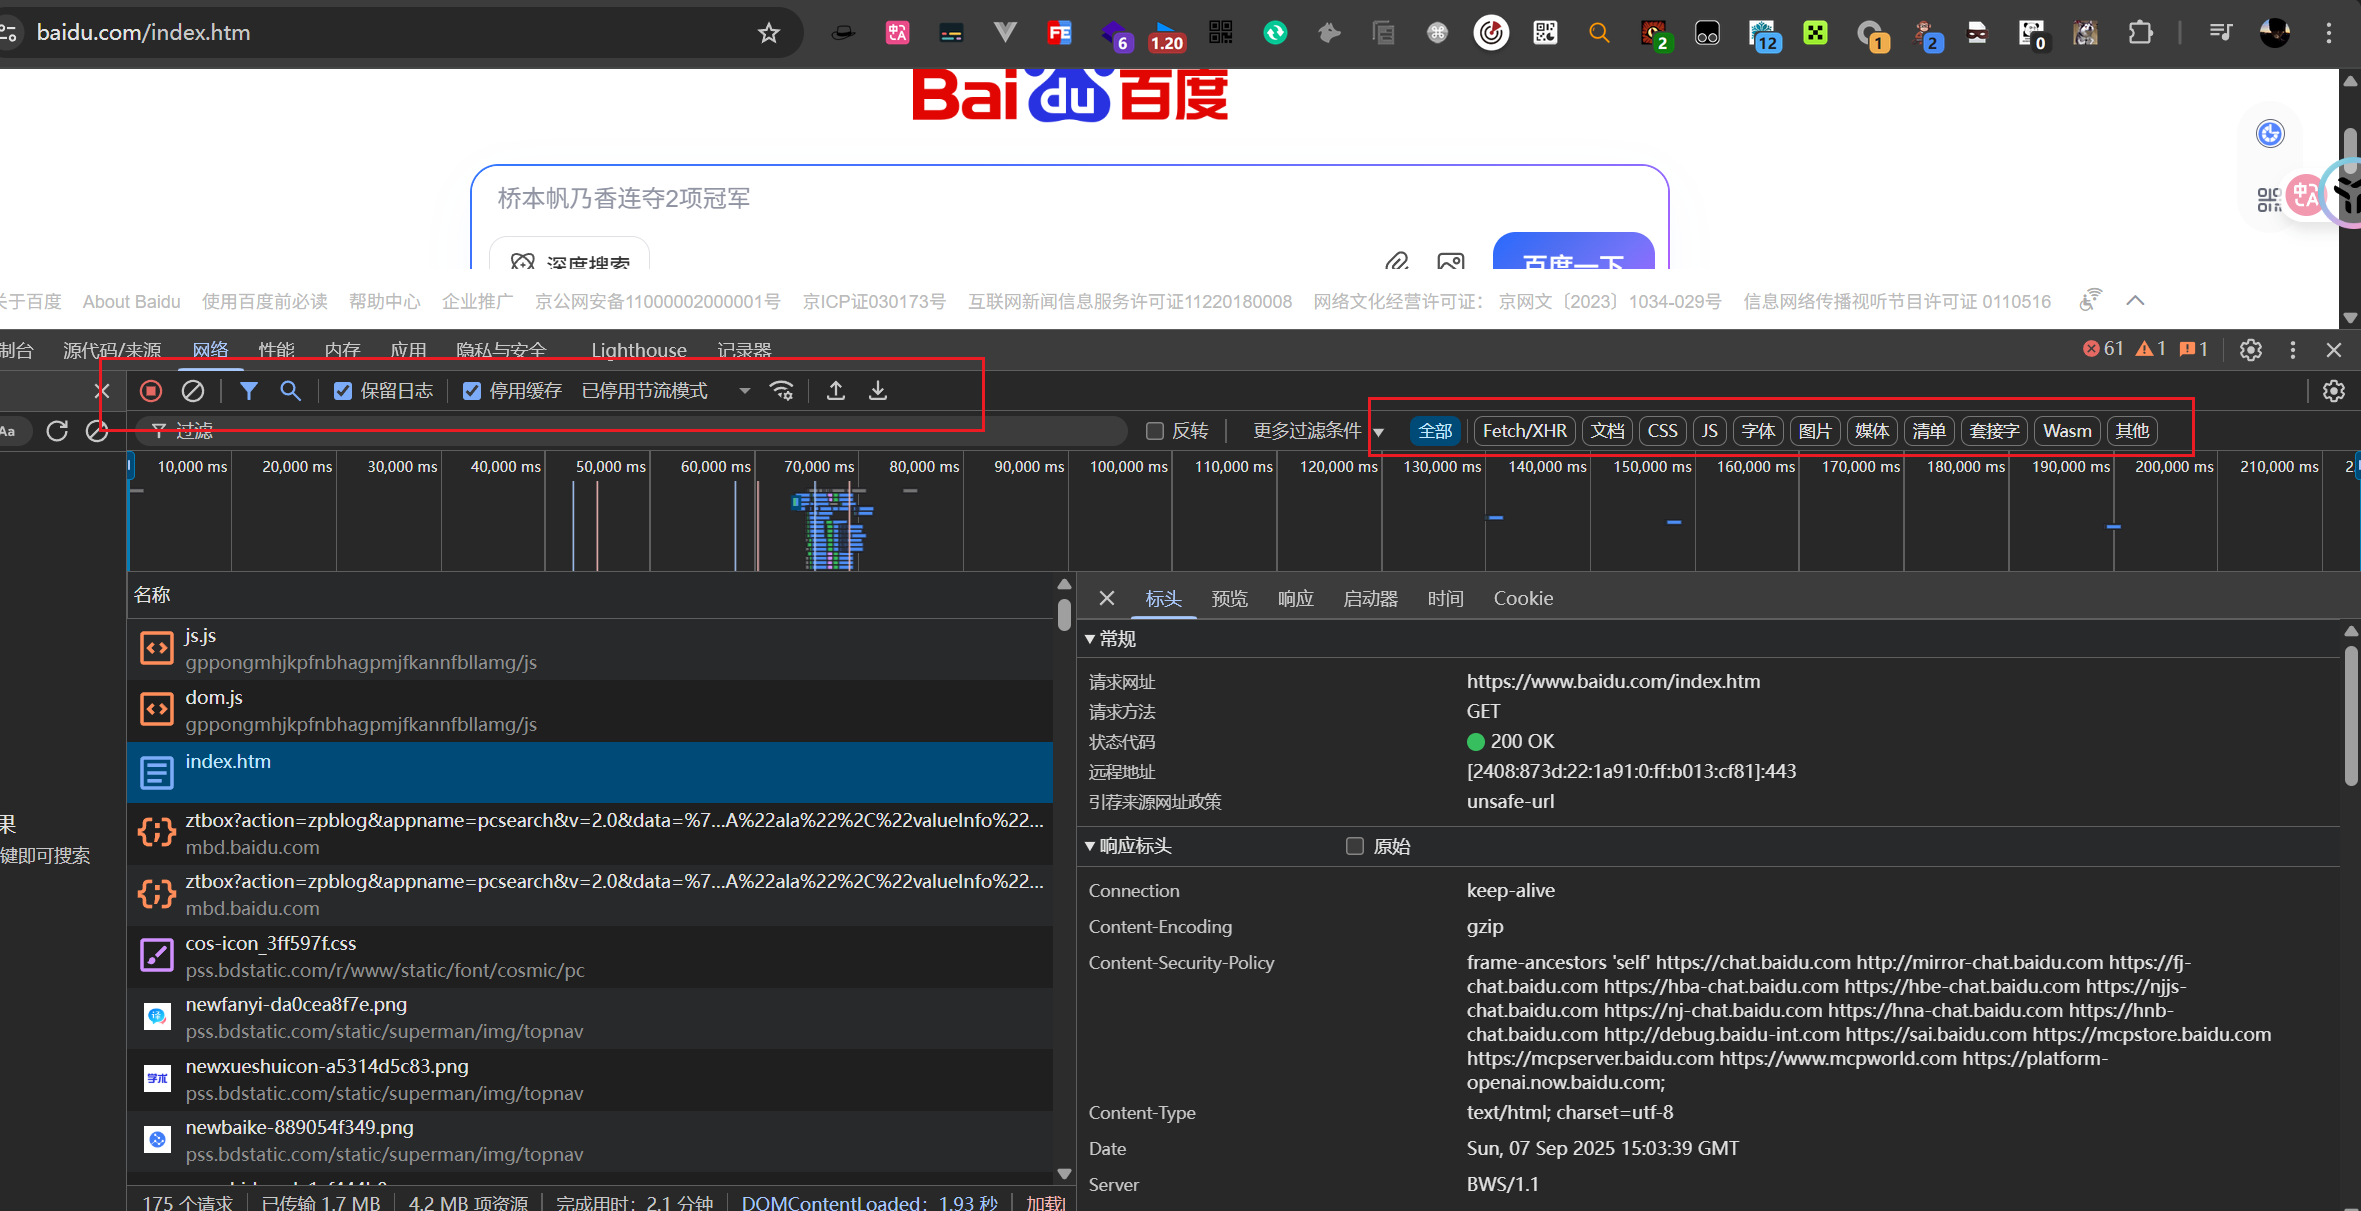The image size is (2361, 1211).
Task: Toggle the network filter funnel icon
Action: [249, 391]
